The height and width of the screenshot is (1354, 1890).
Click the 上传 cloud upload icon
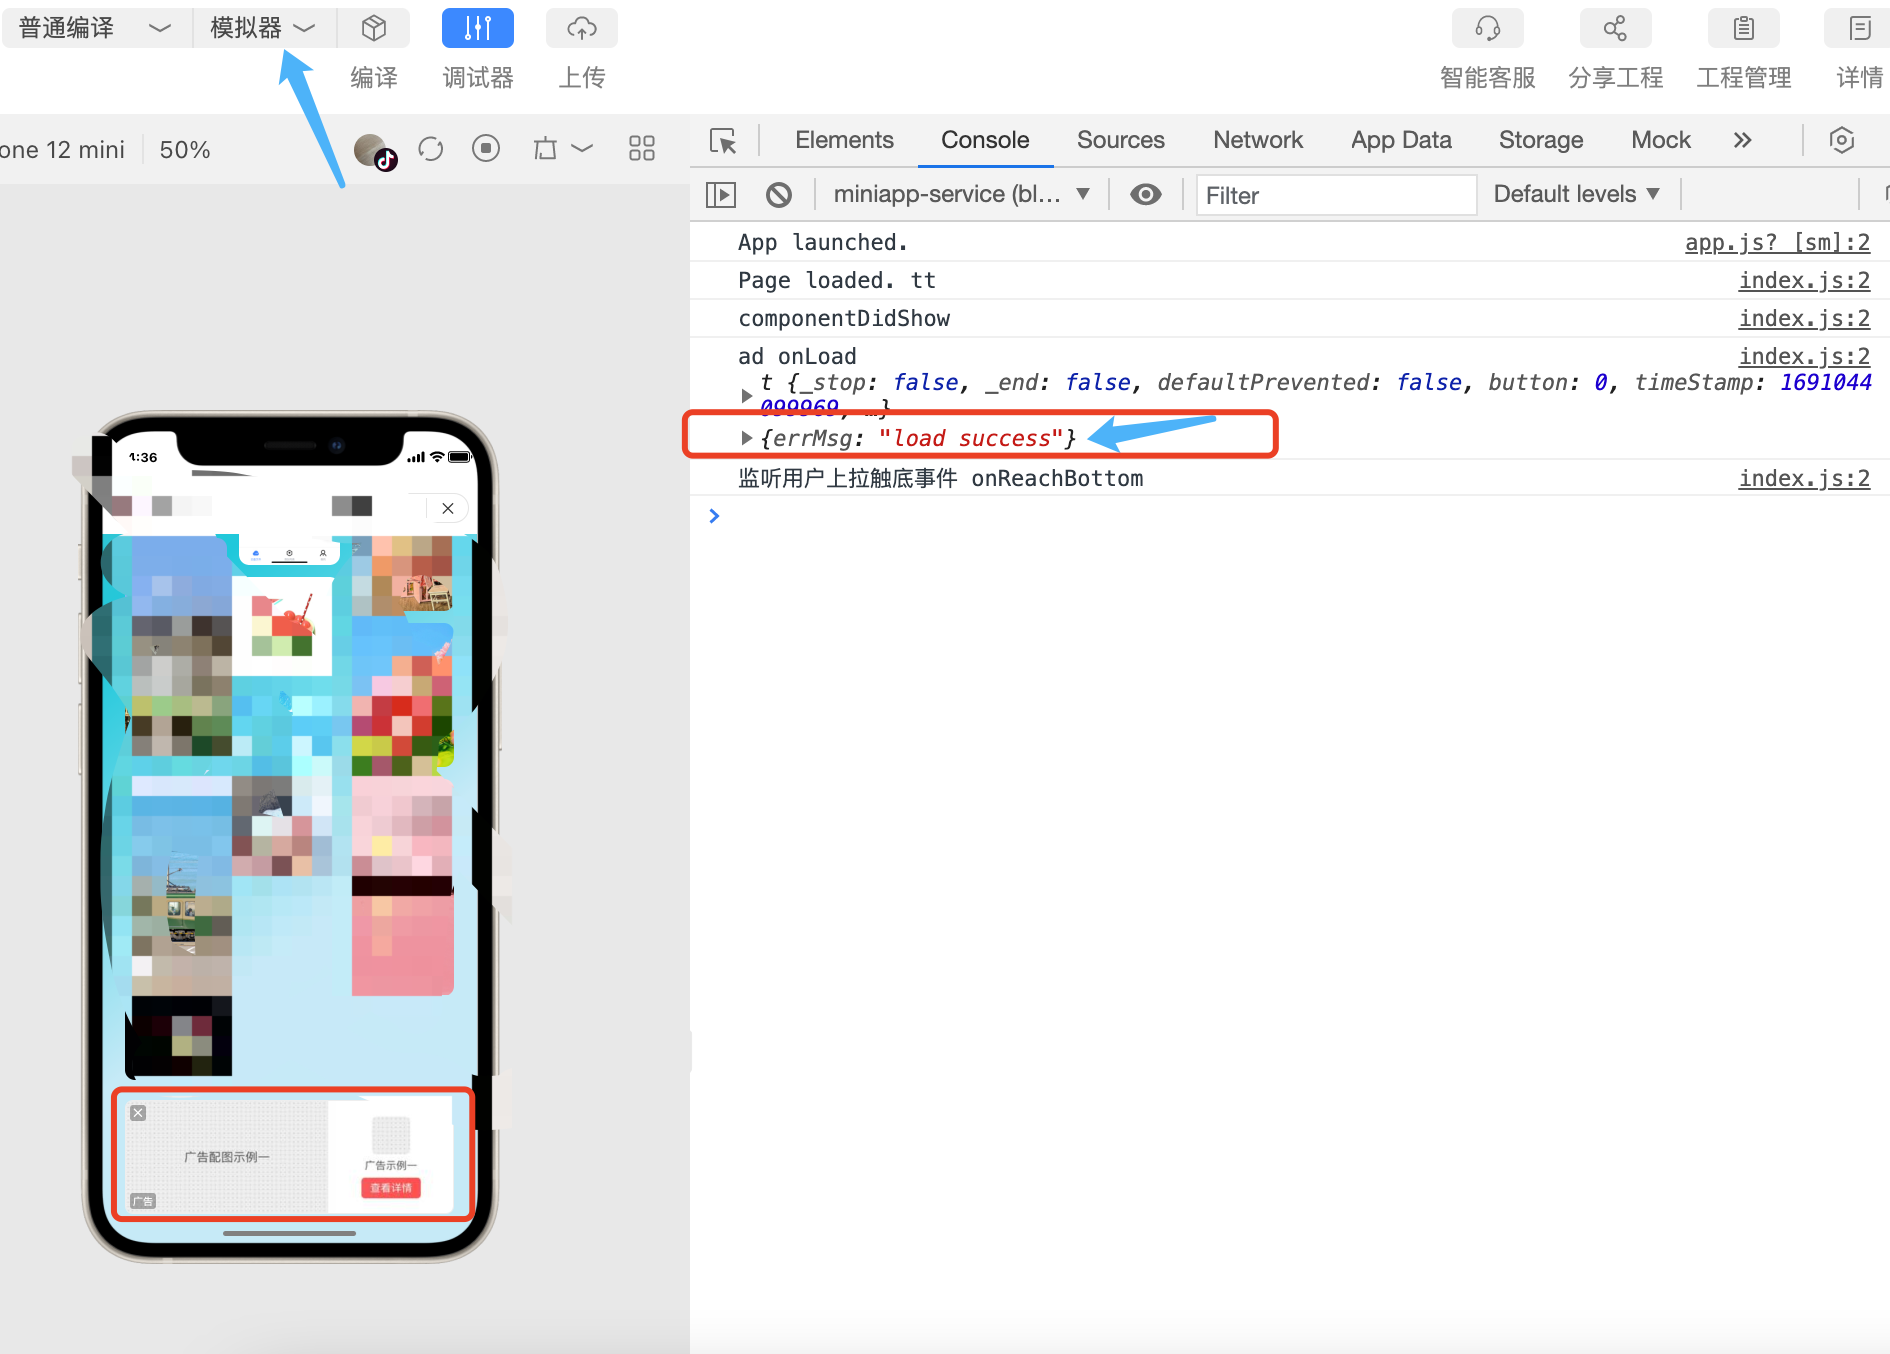click(581, 28)
